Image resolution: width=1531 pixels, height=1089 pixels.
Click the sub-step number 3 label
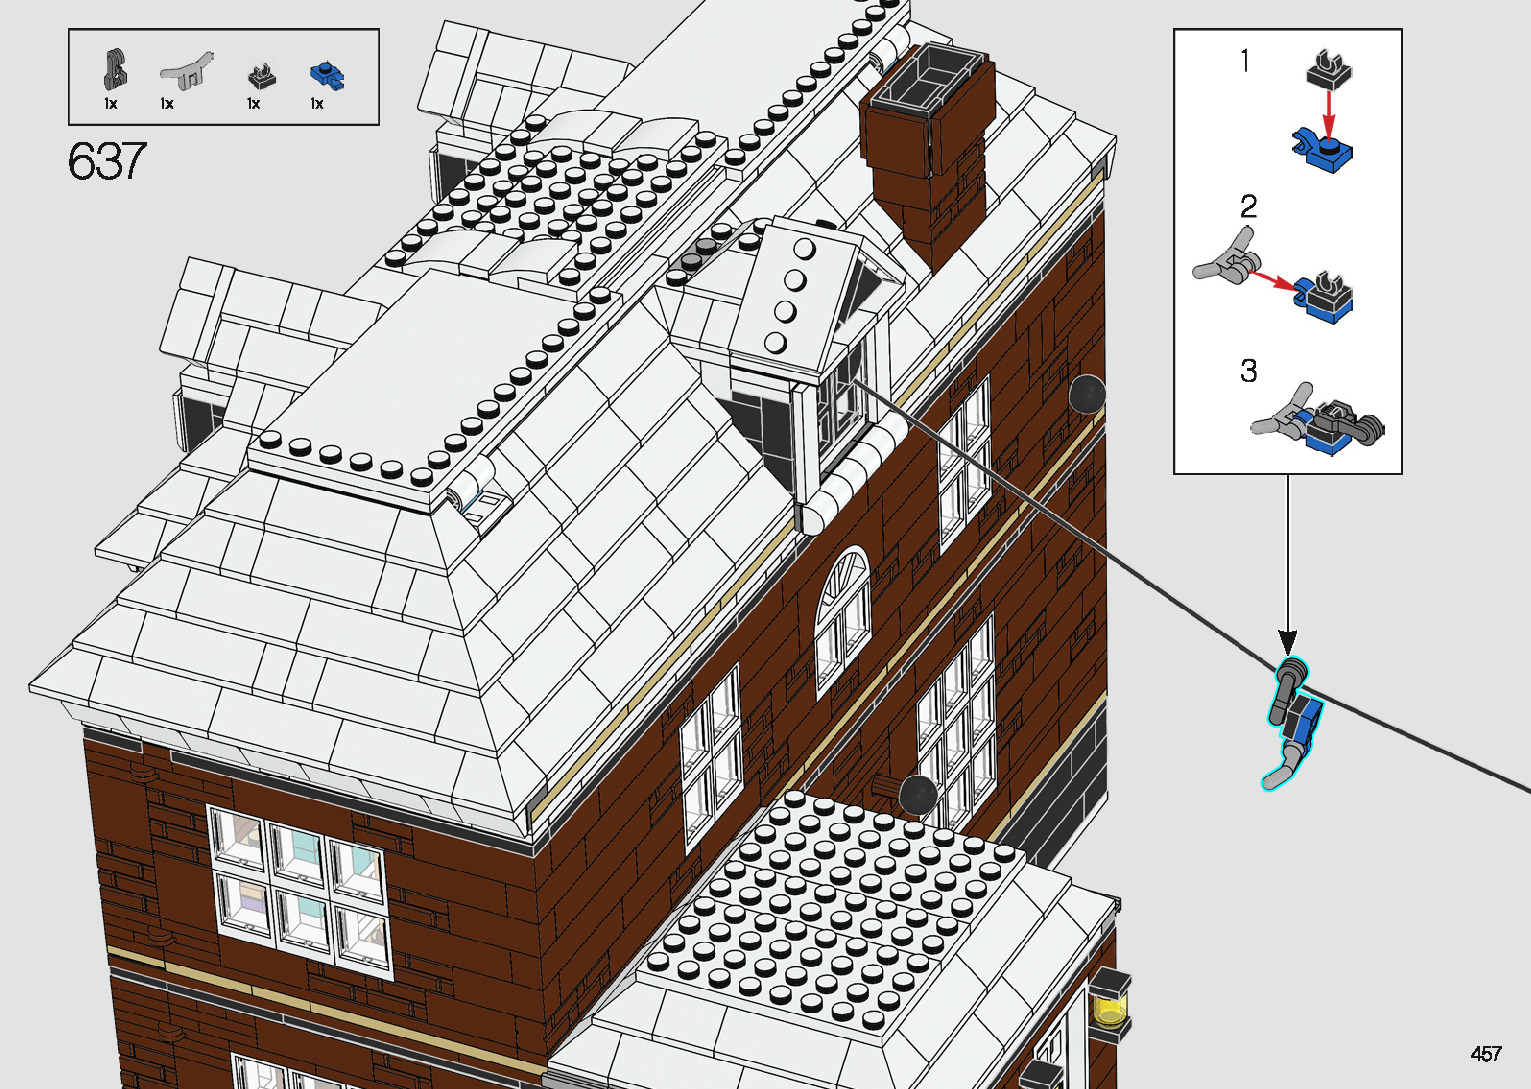tap(1248, 371)
